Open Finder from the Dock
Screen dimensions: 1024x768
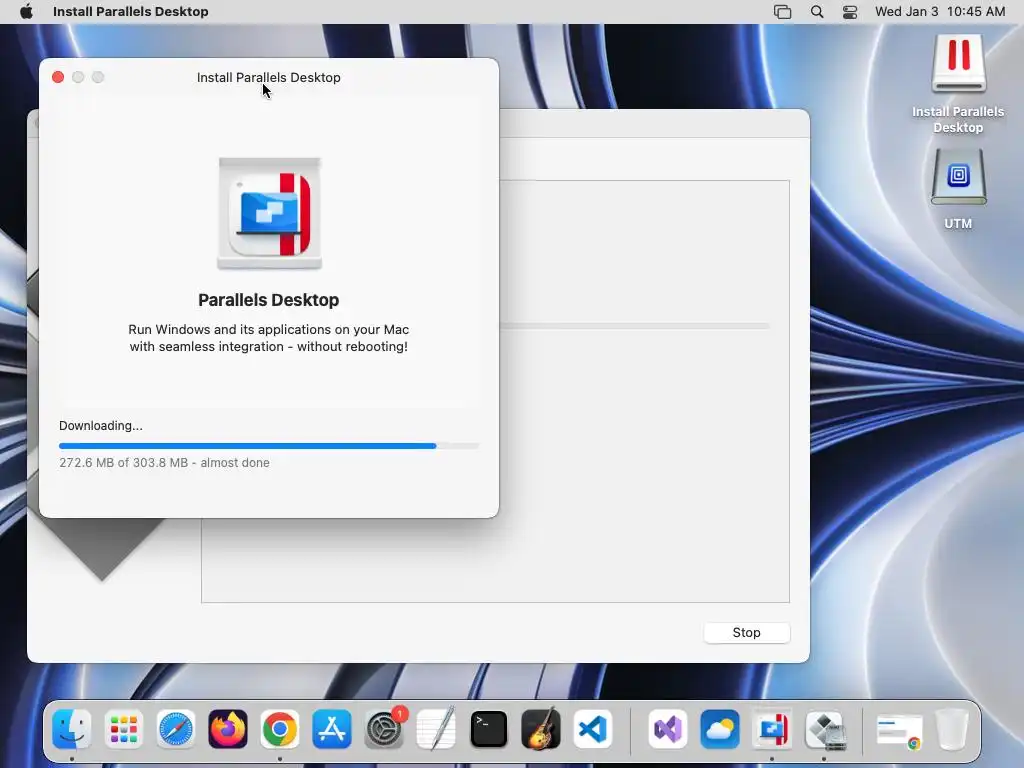point(72,729)
